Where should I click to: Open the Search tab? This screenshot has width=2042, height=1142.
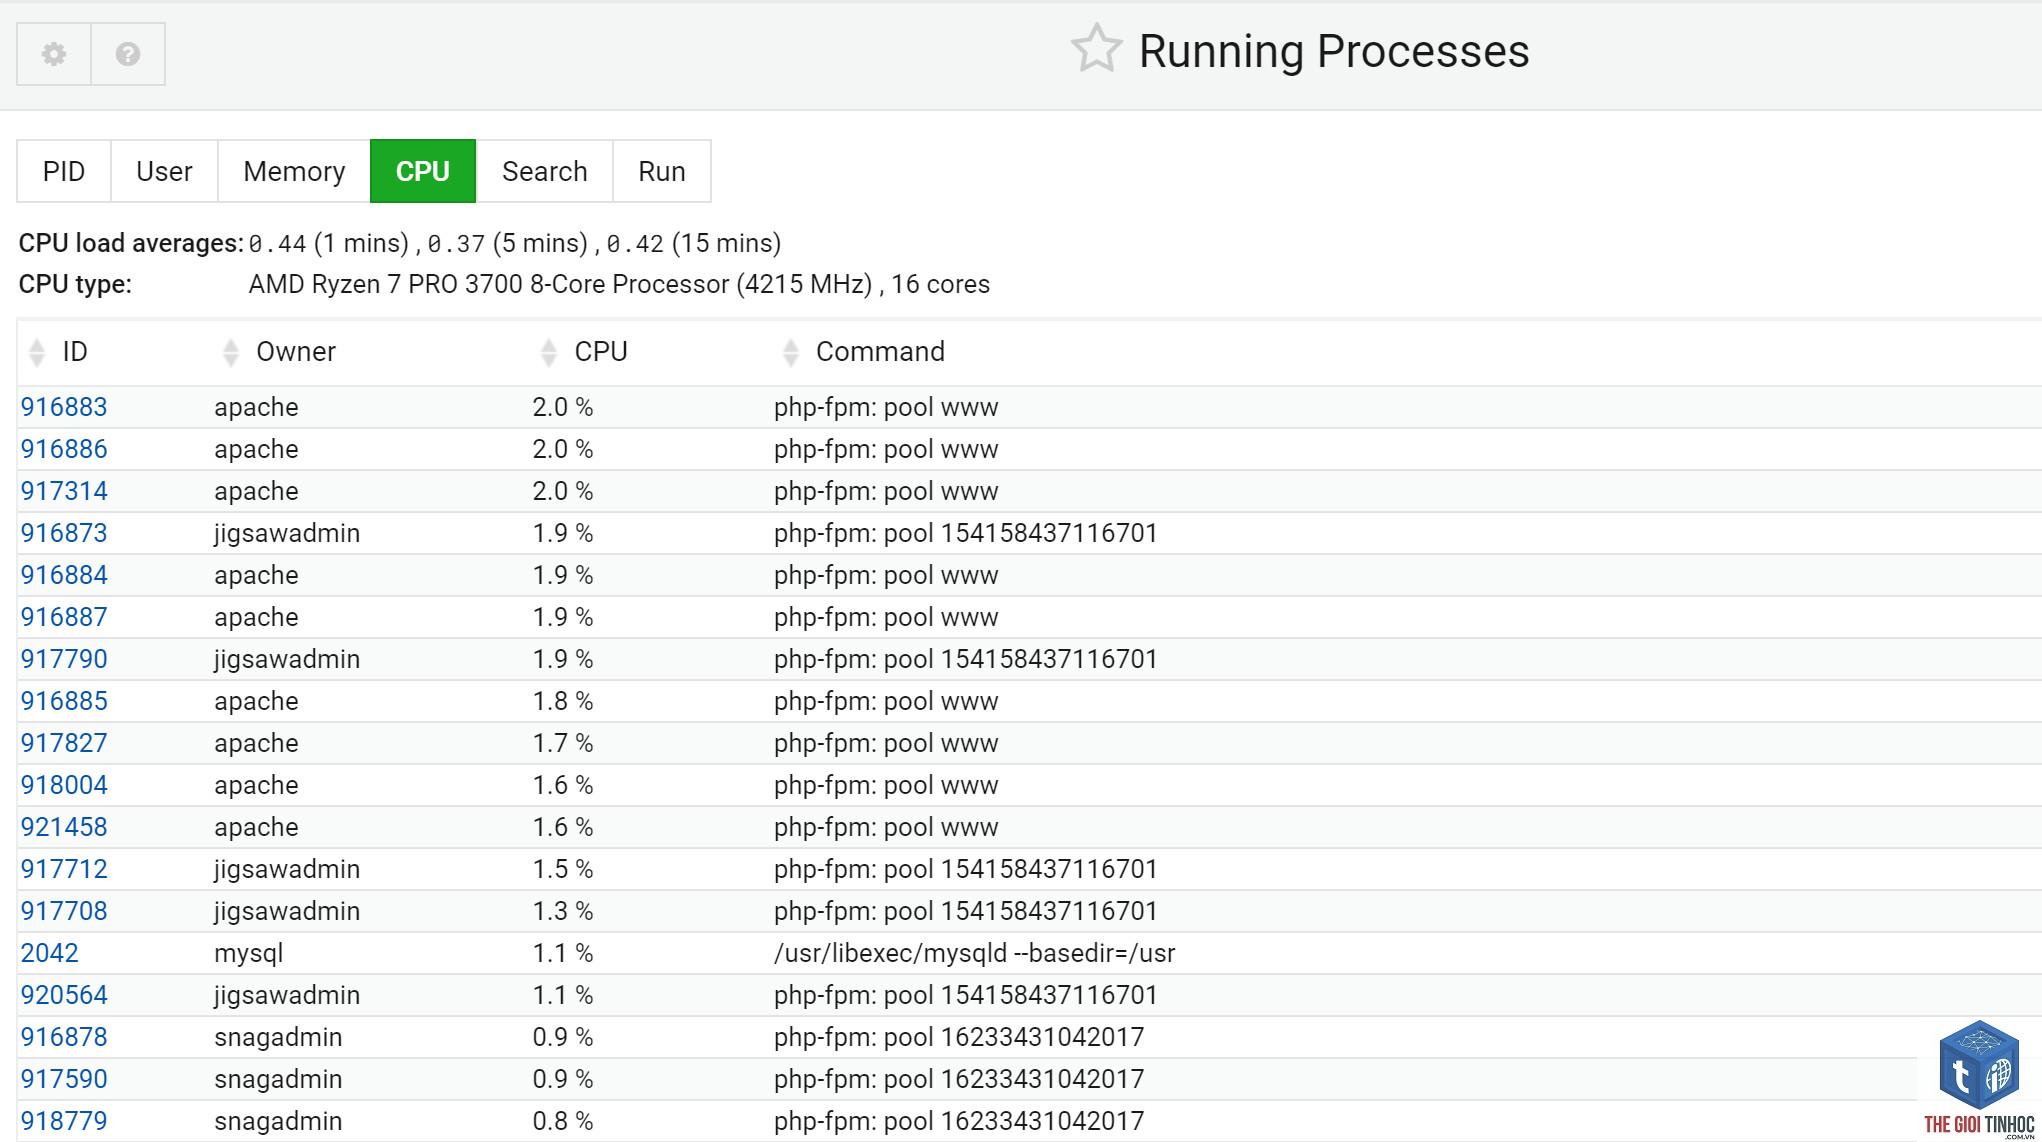(545, 171)
